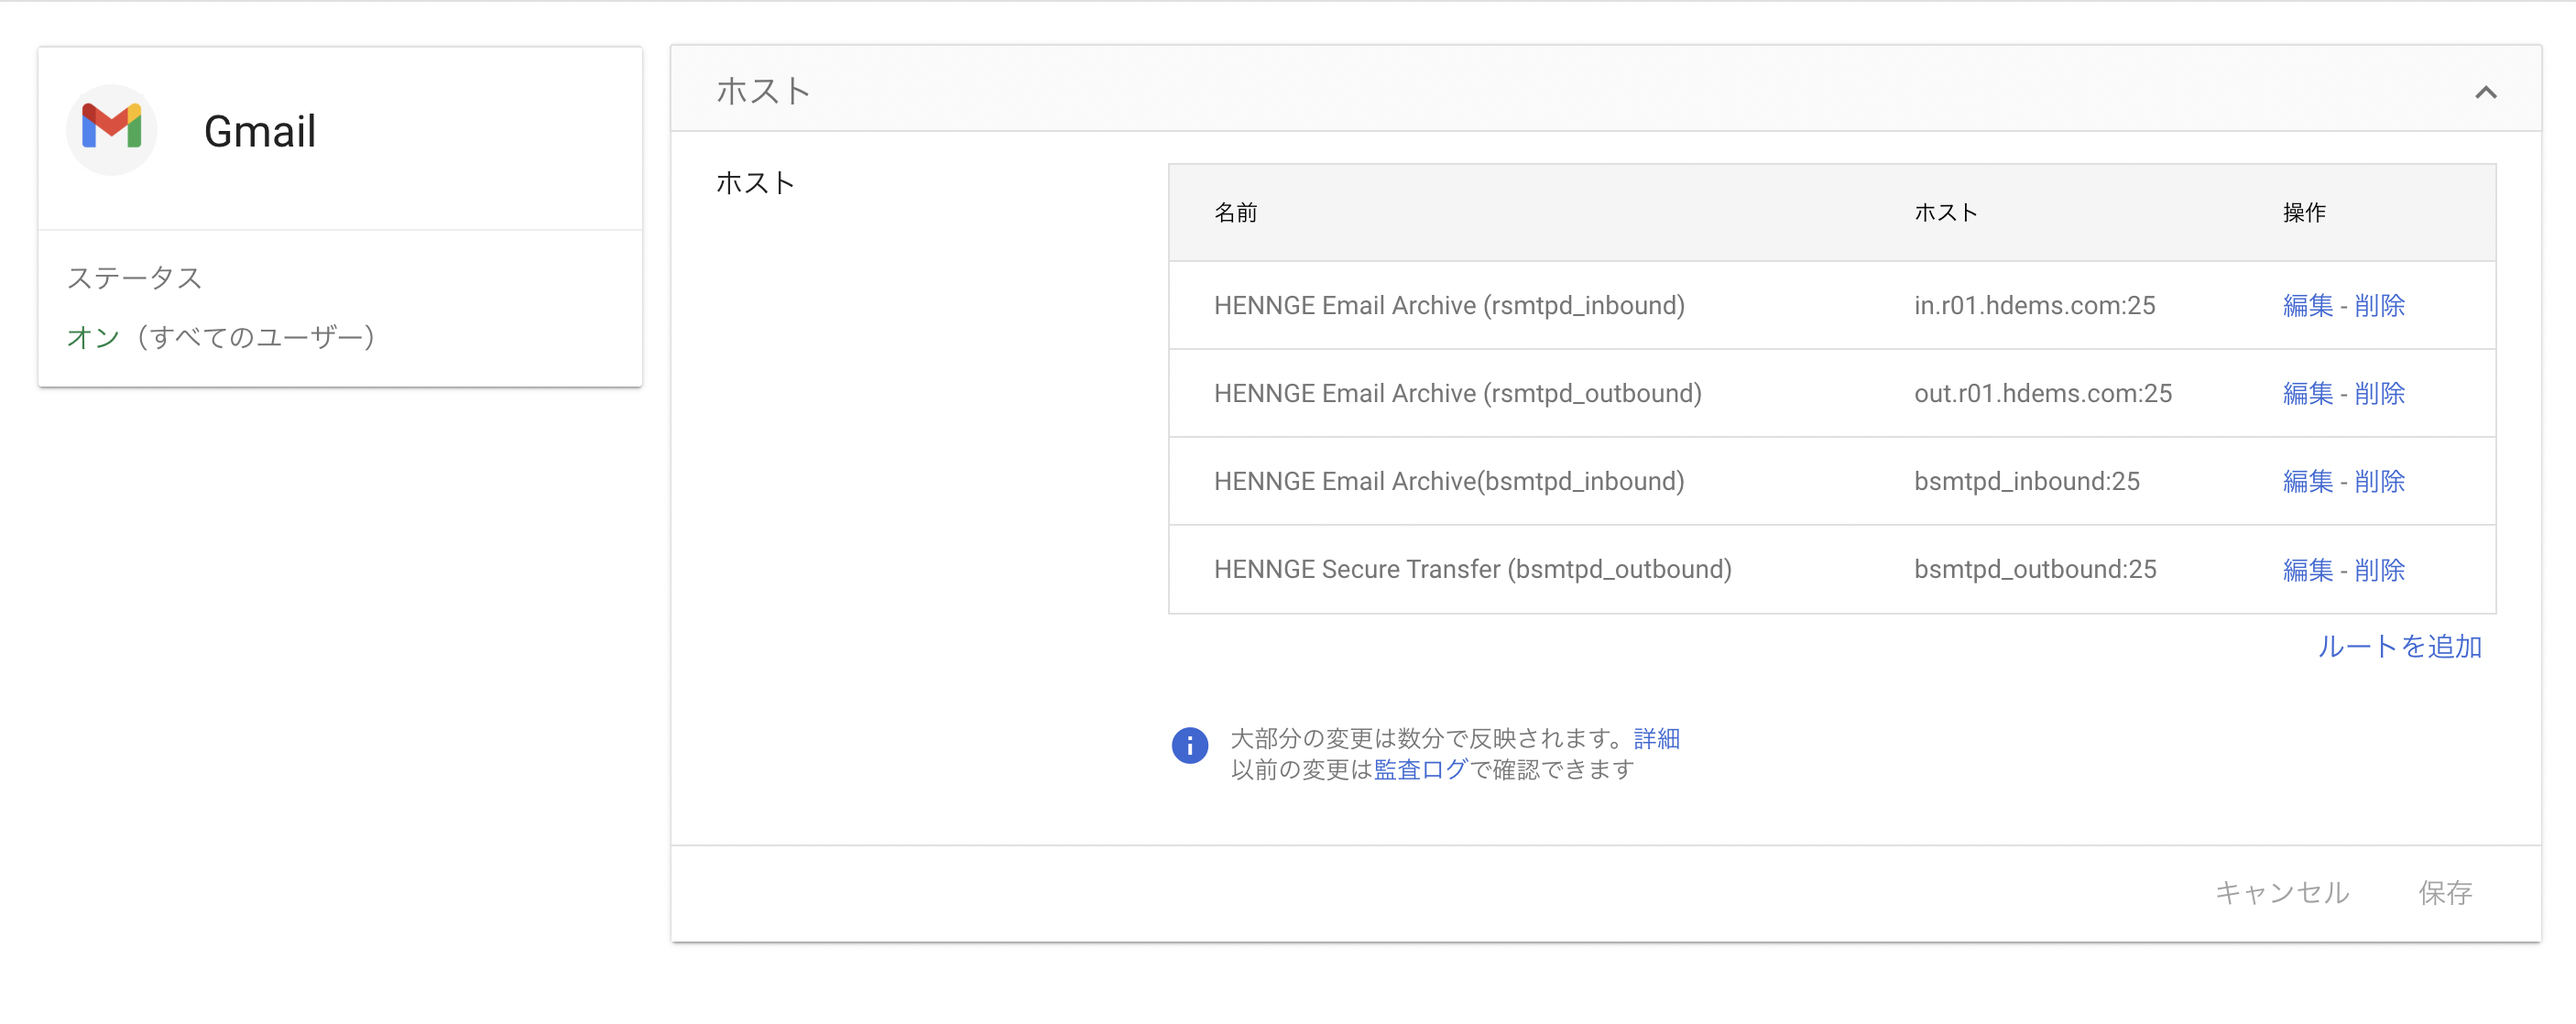Click the ステータス label
2576x1024 pixels.
pyautogui.click(x=134, y=277)
